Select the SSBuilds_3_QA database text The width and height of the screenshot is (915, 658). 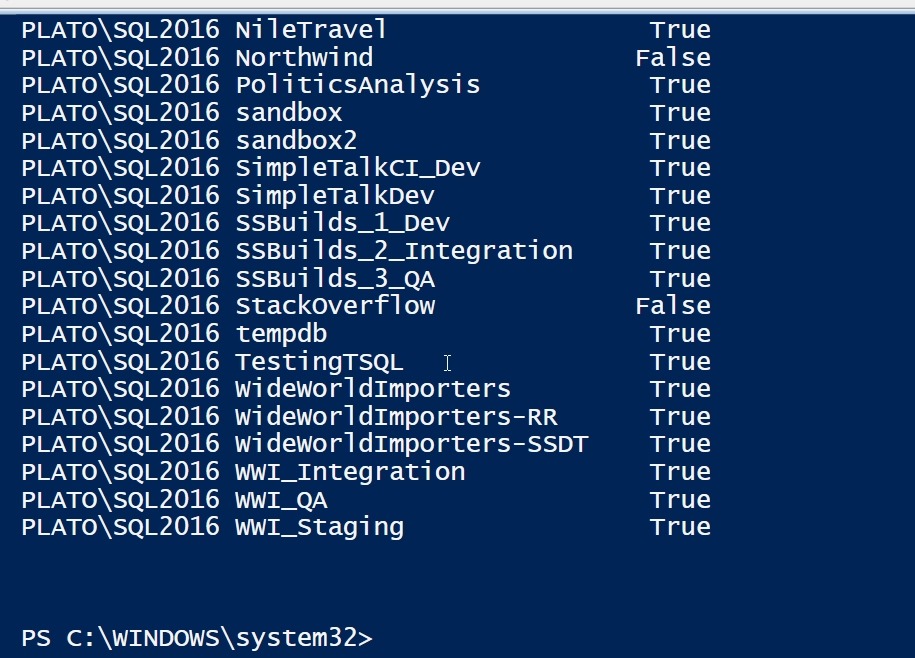point(335,279)
